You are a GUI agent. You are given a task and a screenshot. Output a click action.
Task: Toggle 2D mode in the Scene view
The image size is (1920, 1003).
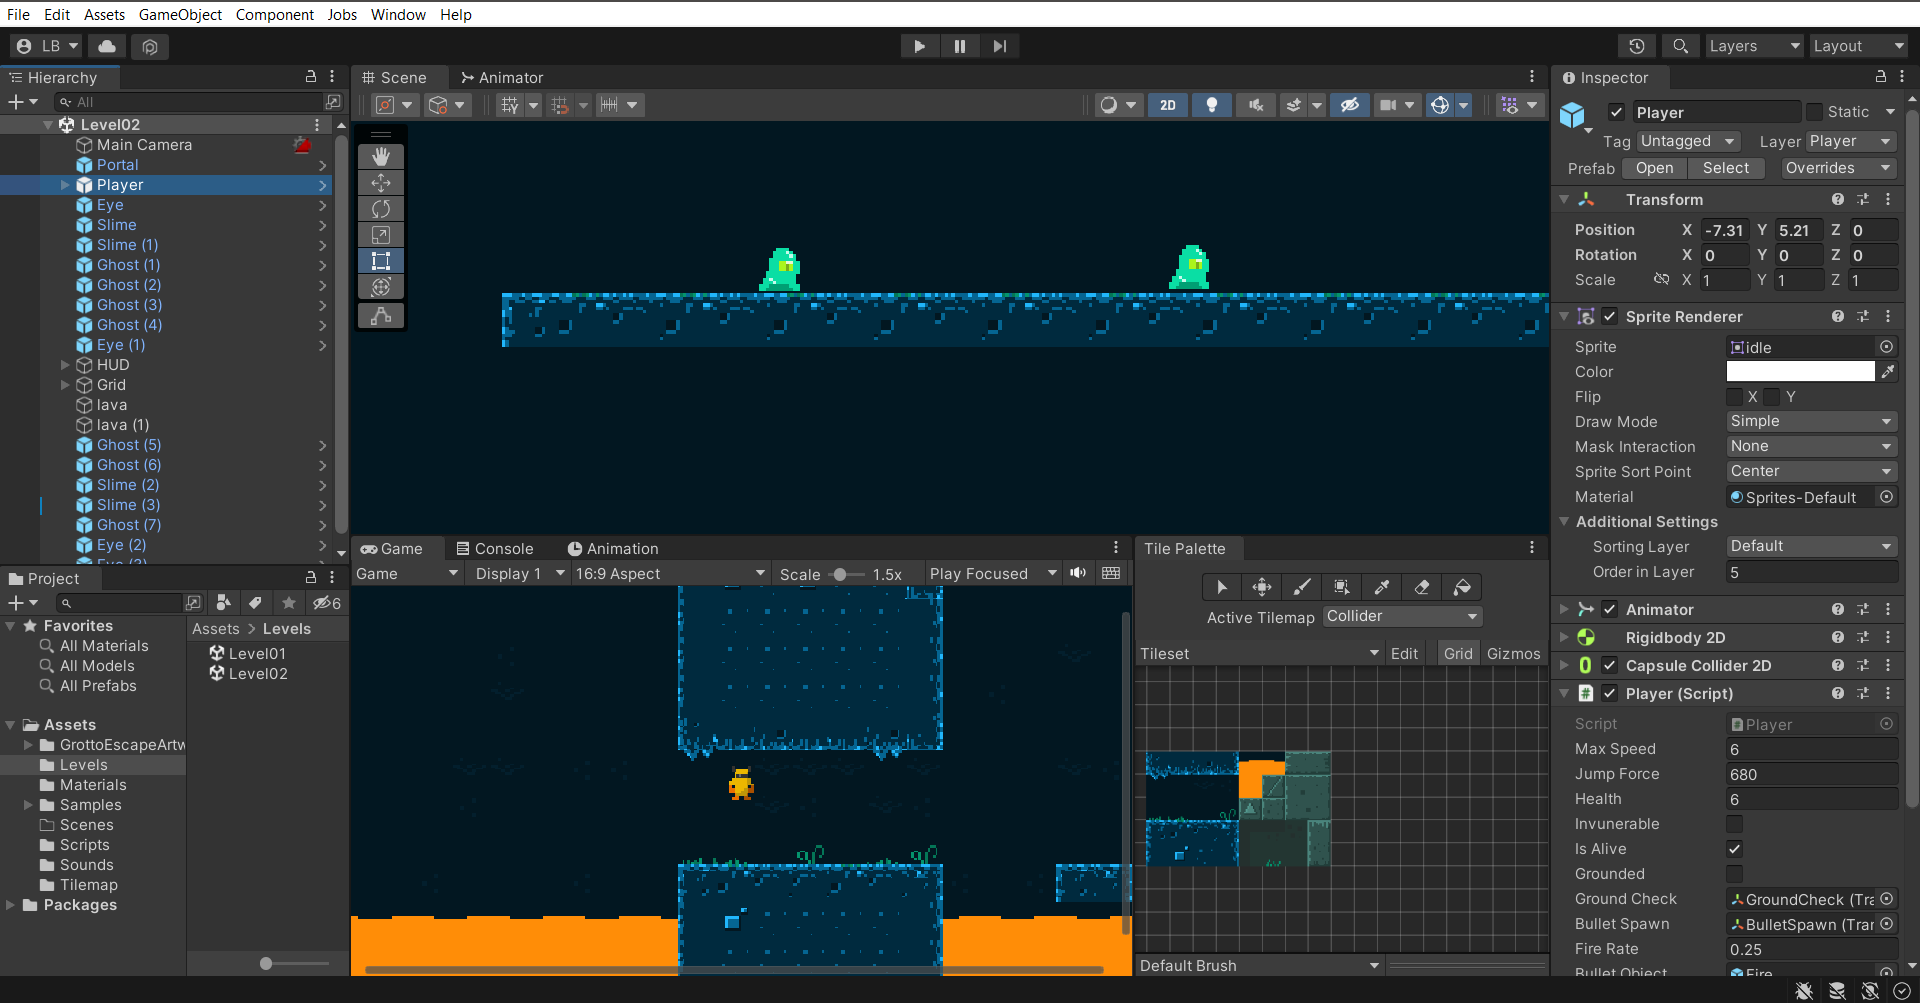1167,104
